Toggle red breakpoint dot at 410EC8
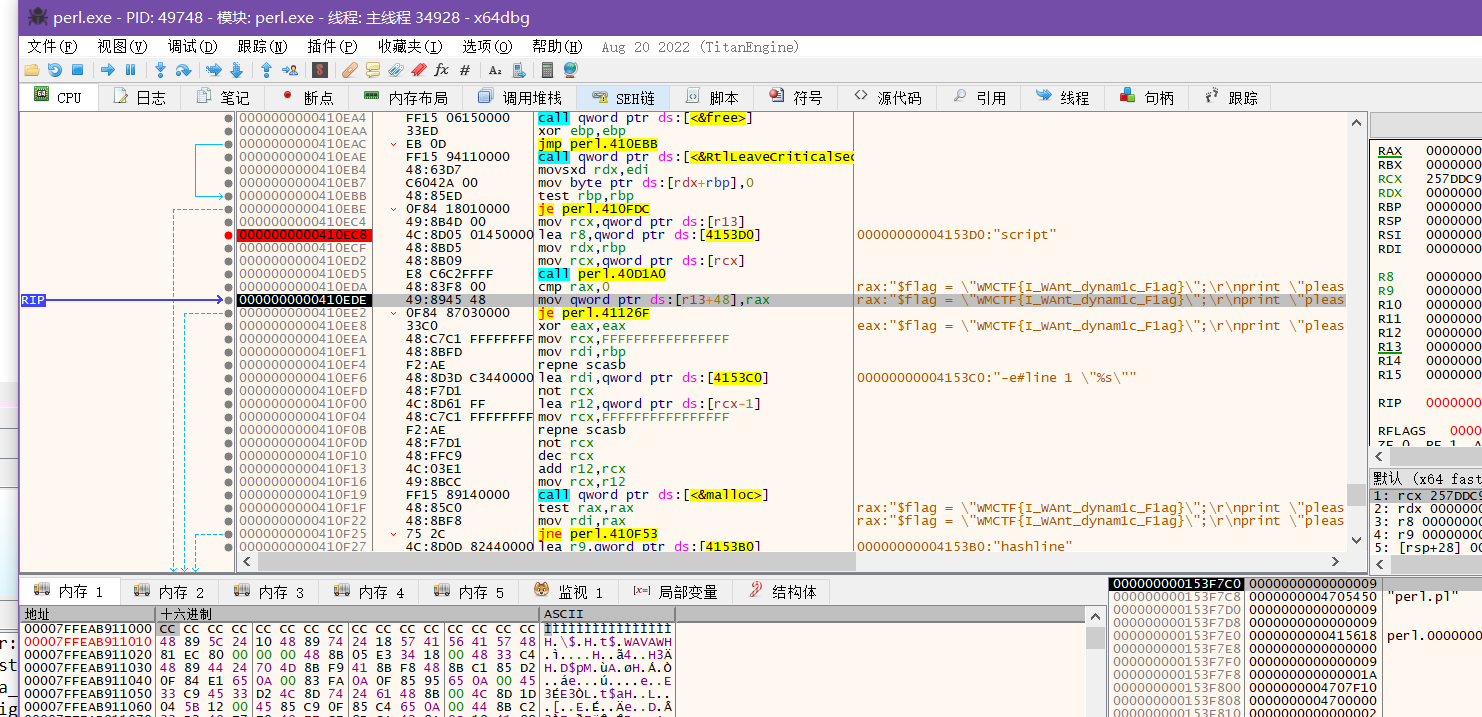The width and height of the screenshot is (1482, 717). tap(229, 235)
